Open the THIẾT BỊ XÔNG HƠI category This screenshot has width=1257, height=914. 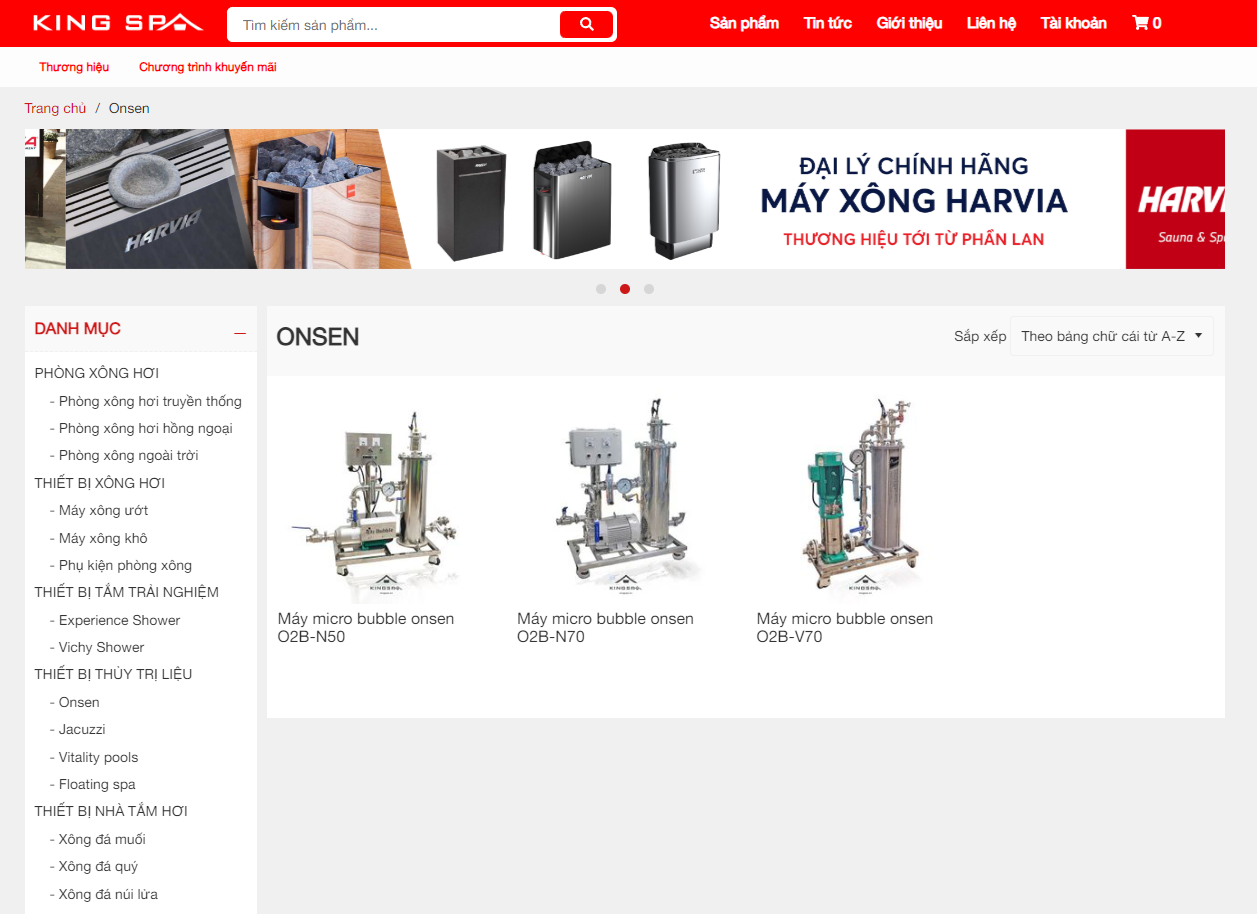click(x=100, y=483)
